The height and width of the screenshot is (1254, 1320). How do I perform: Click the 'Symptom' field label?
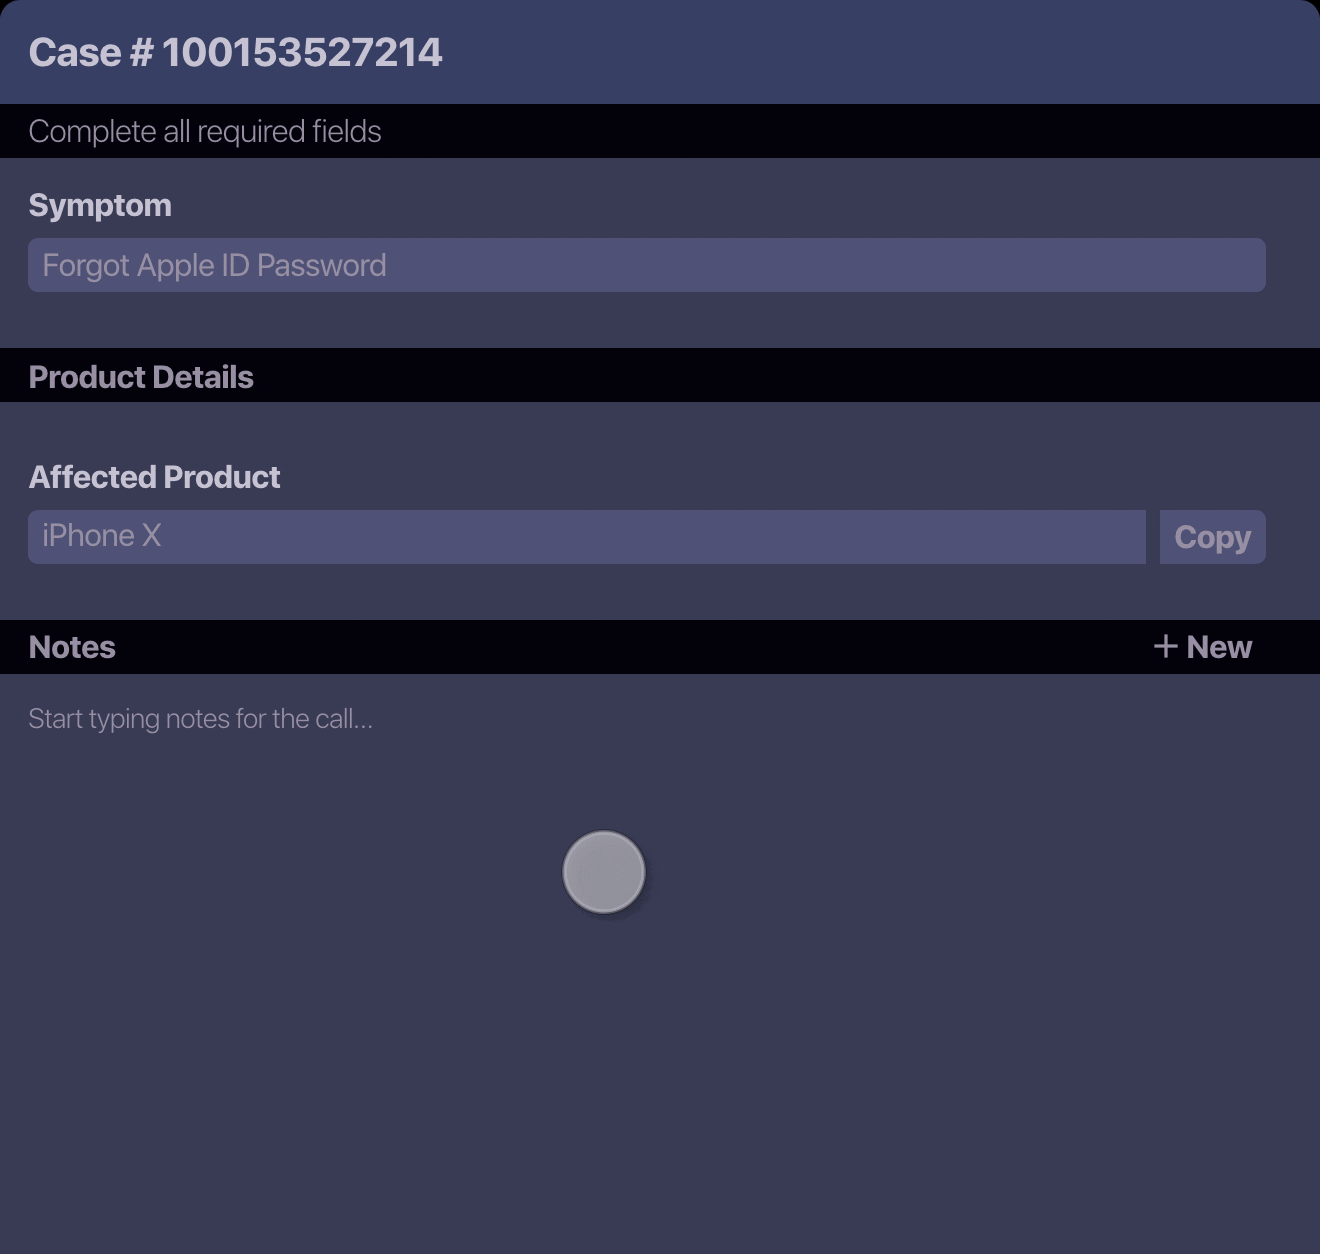[100, 205]
